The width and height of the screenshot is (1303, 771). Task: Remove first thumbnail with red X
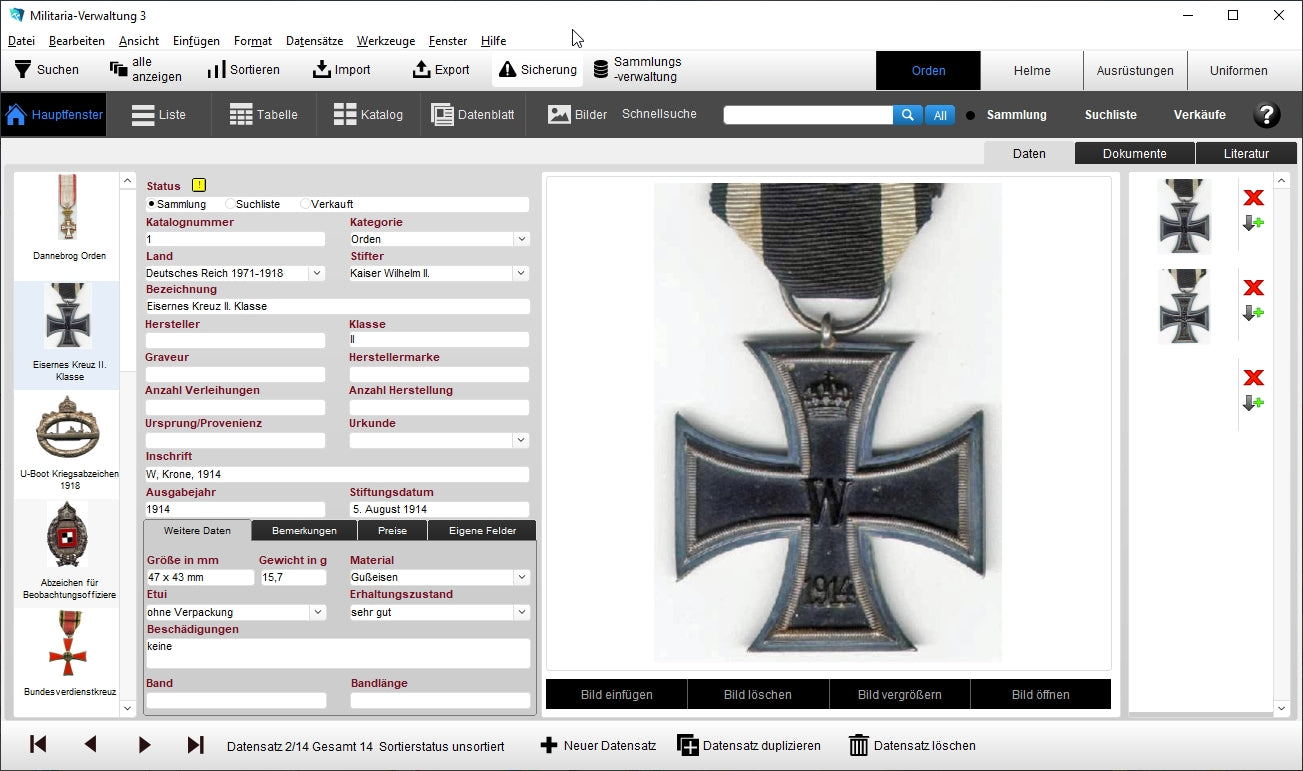tap(1253, 198)
